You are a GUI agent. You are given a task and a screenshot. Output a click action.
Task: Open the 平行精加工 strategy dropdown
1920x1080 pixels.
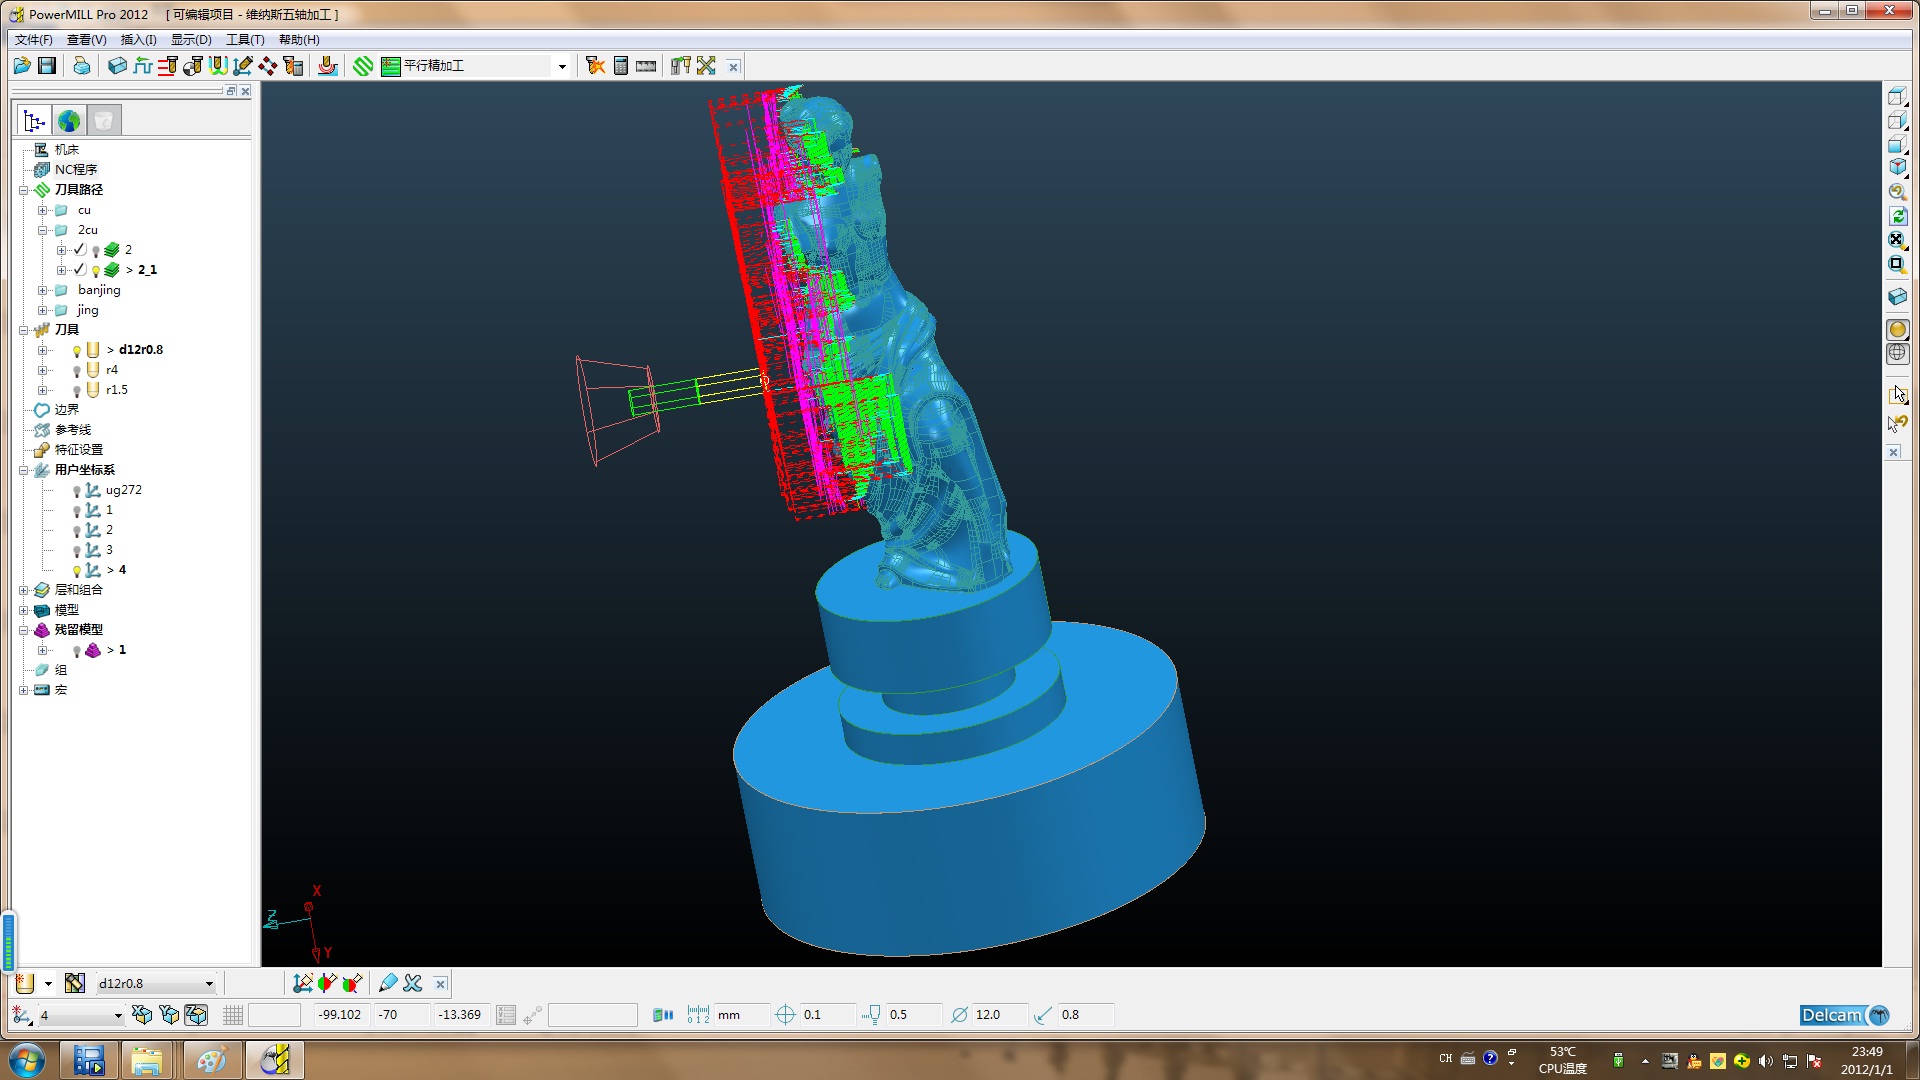562,67
